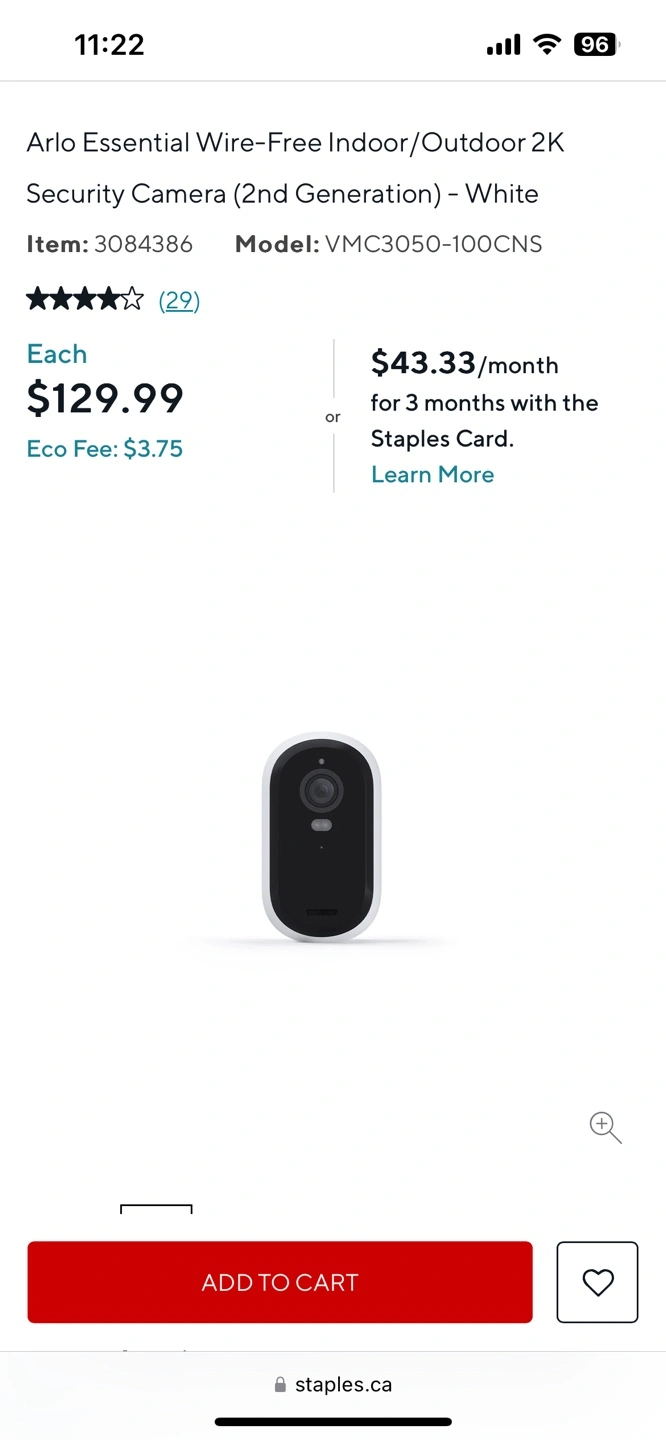
Task: Tap the star rating icons
Action: pyautogui.click(x=85, y=299)
